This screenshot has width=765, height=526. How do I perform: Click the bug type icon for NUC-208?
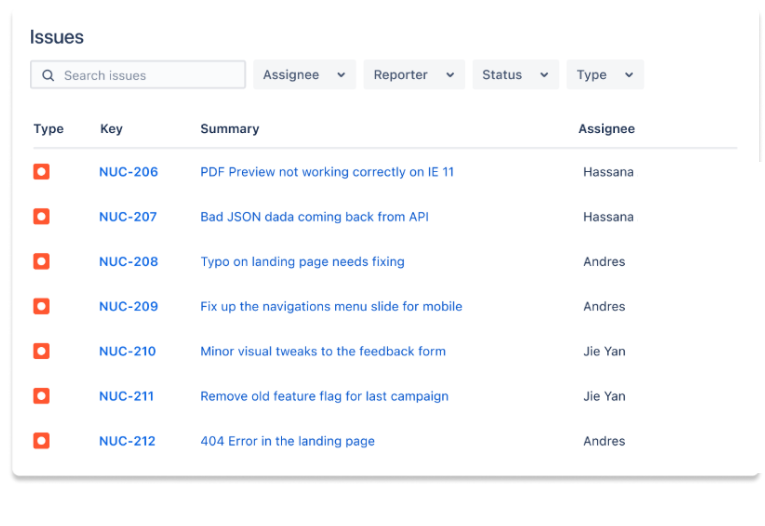(41, 262)
